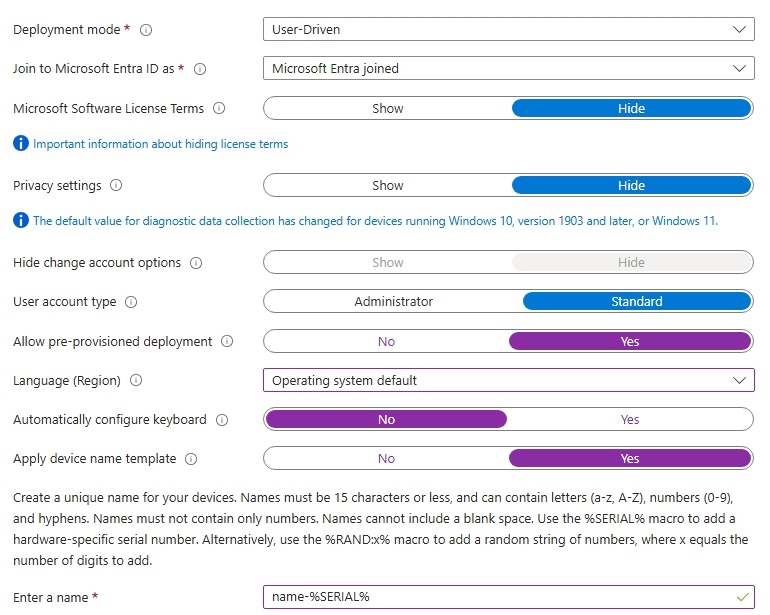Screen dimensions: 770x615
Task: Open the Language (Region) dropdown
Action: [508, 381]
